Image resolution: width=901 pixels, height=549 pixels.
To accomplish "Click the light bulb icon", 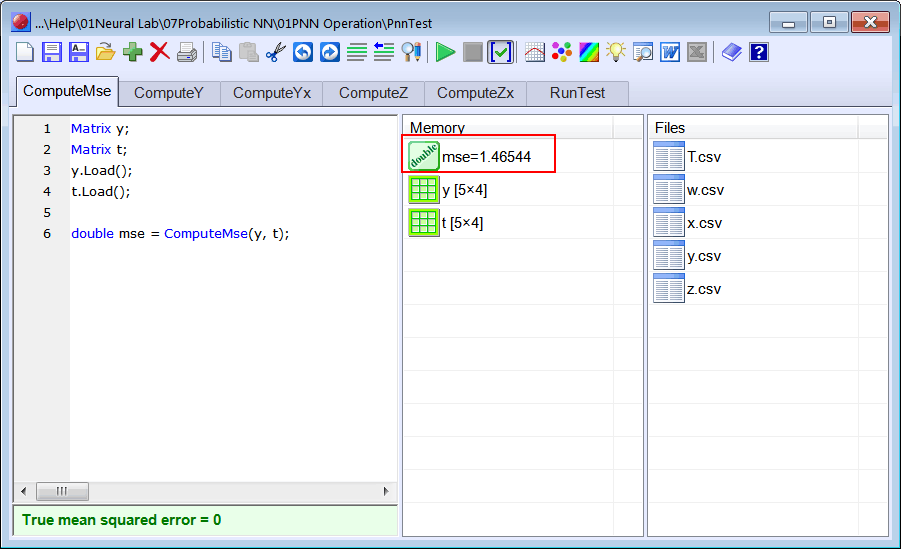I will (x=616, y=52).
